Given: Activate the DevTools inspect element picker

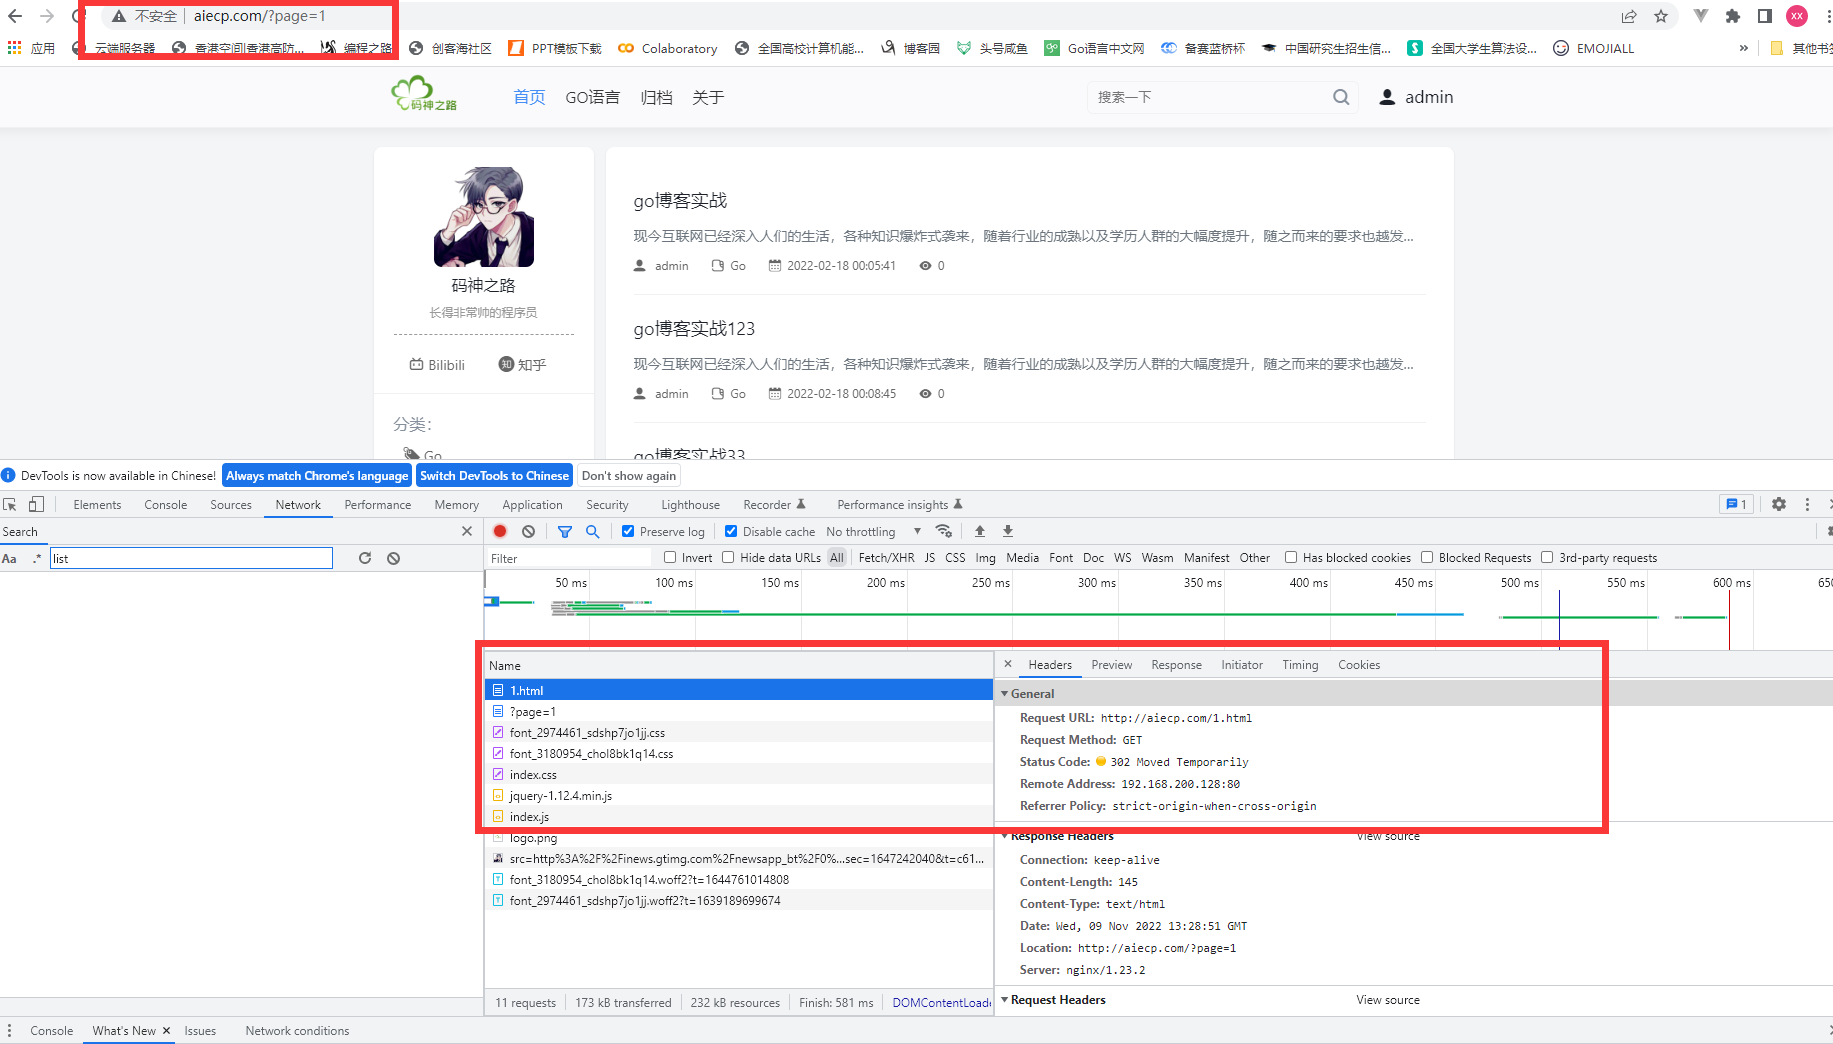Looking at the screenshot, I should click(x=10, y=505).
